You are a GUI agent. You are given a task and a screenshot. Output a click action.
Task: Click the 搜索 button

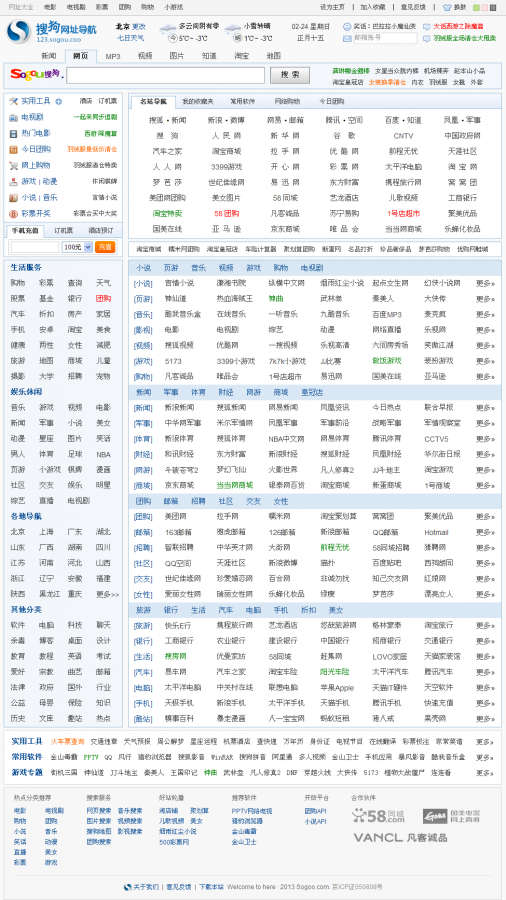pos(290,75)
